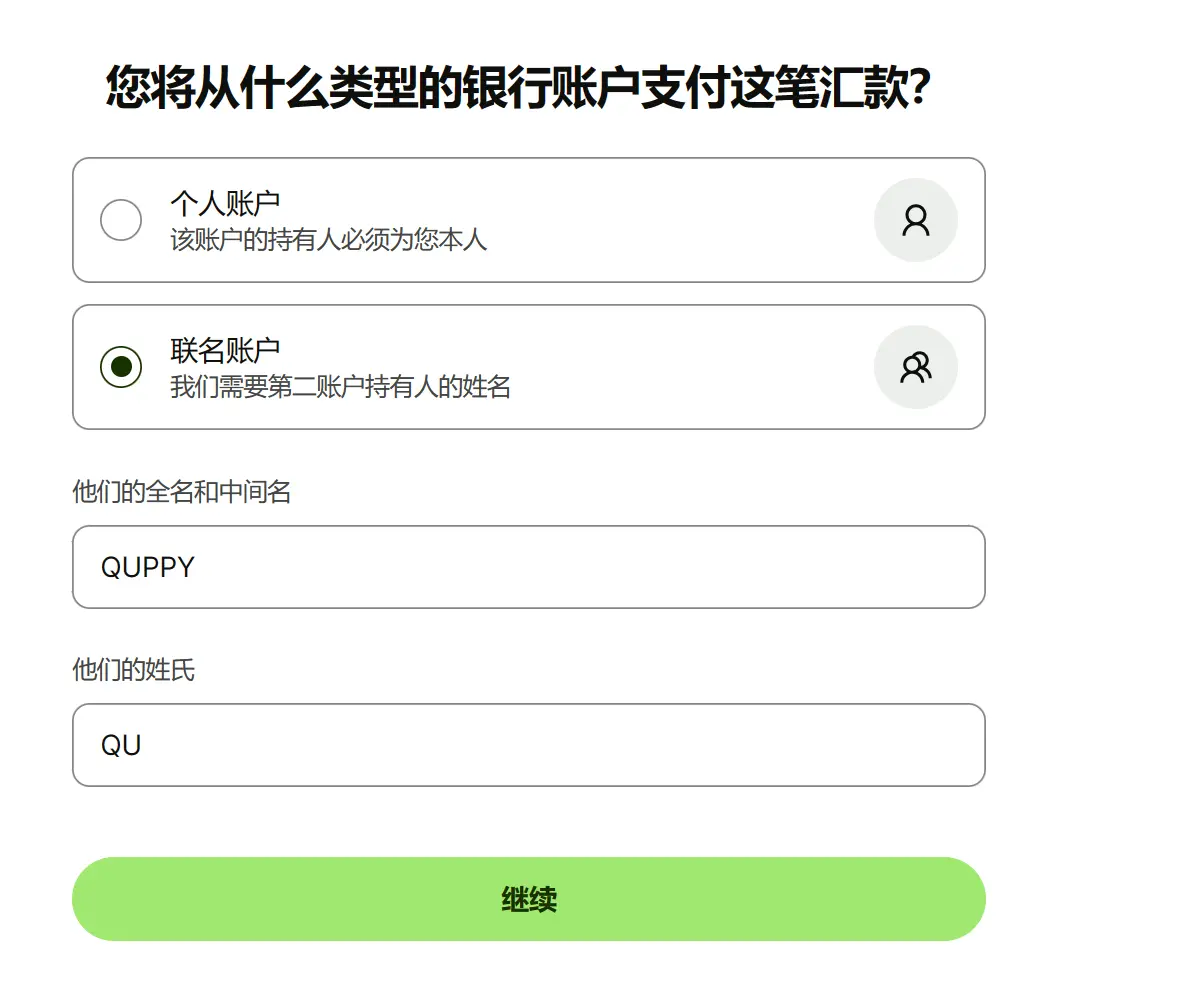The image size is (1198, 1004).
Task: Click the 联名账户 option title
Action: point(225,350)
